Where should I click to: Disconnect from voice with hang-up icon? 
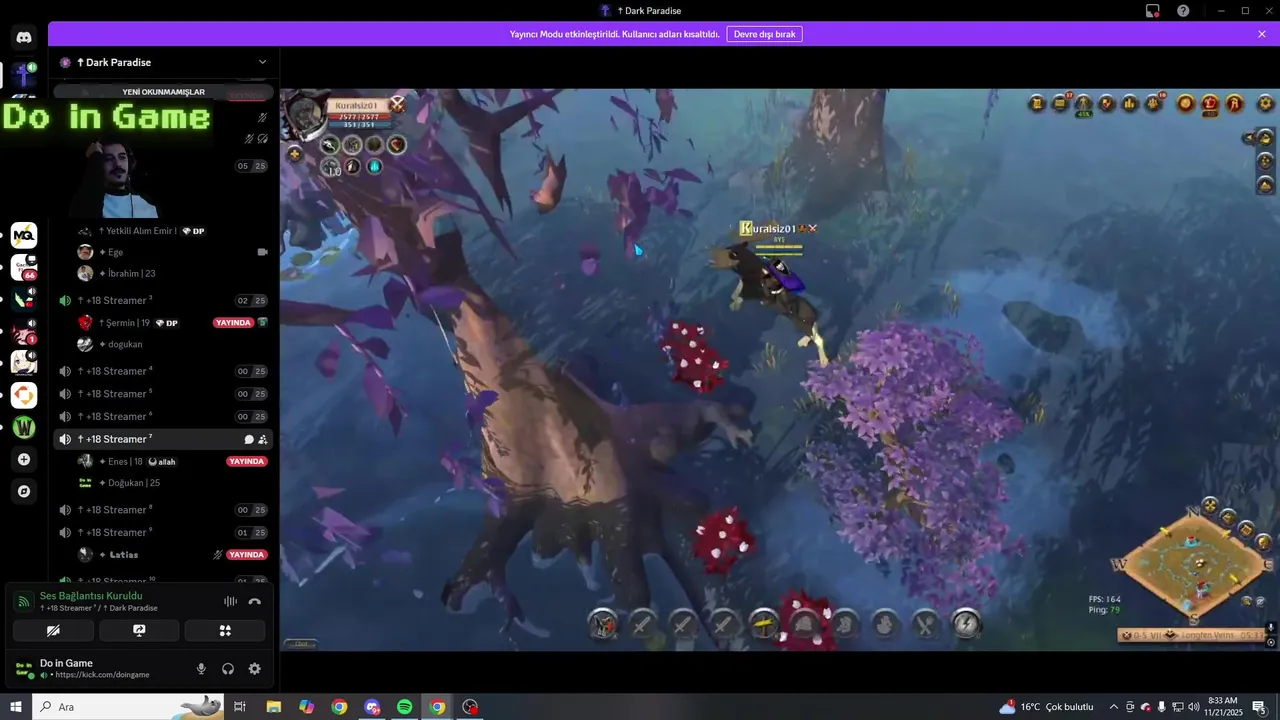tap(254, 601)
